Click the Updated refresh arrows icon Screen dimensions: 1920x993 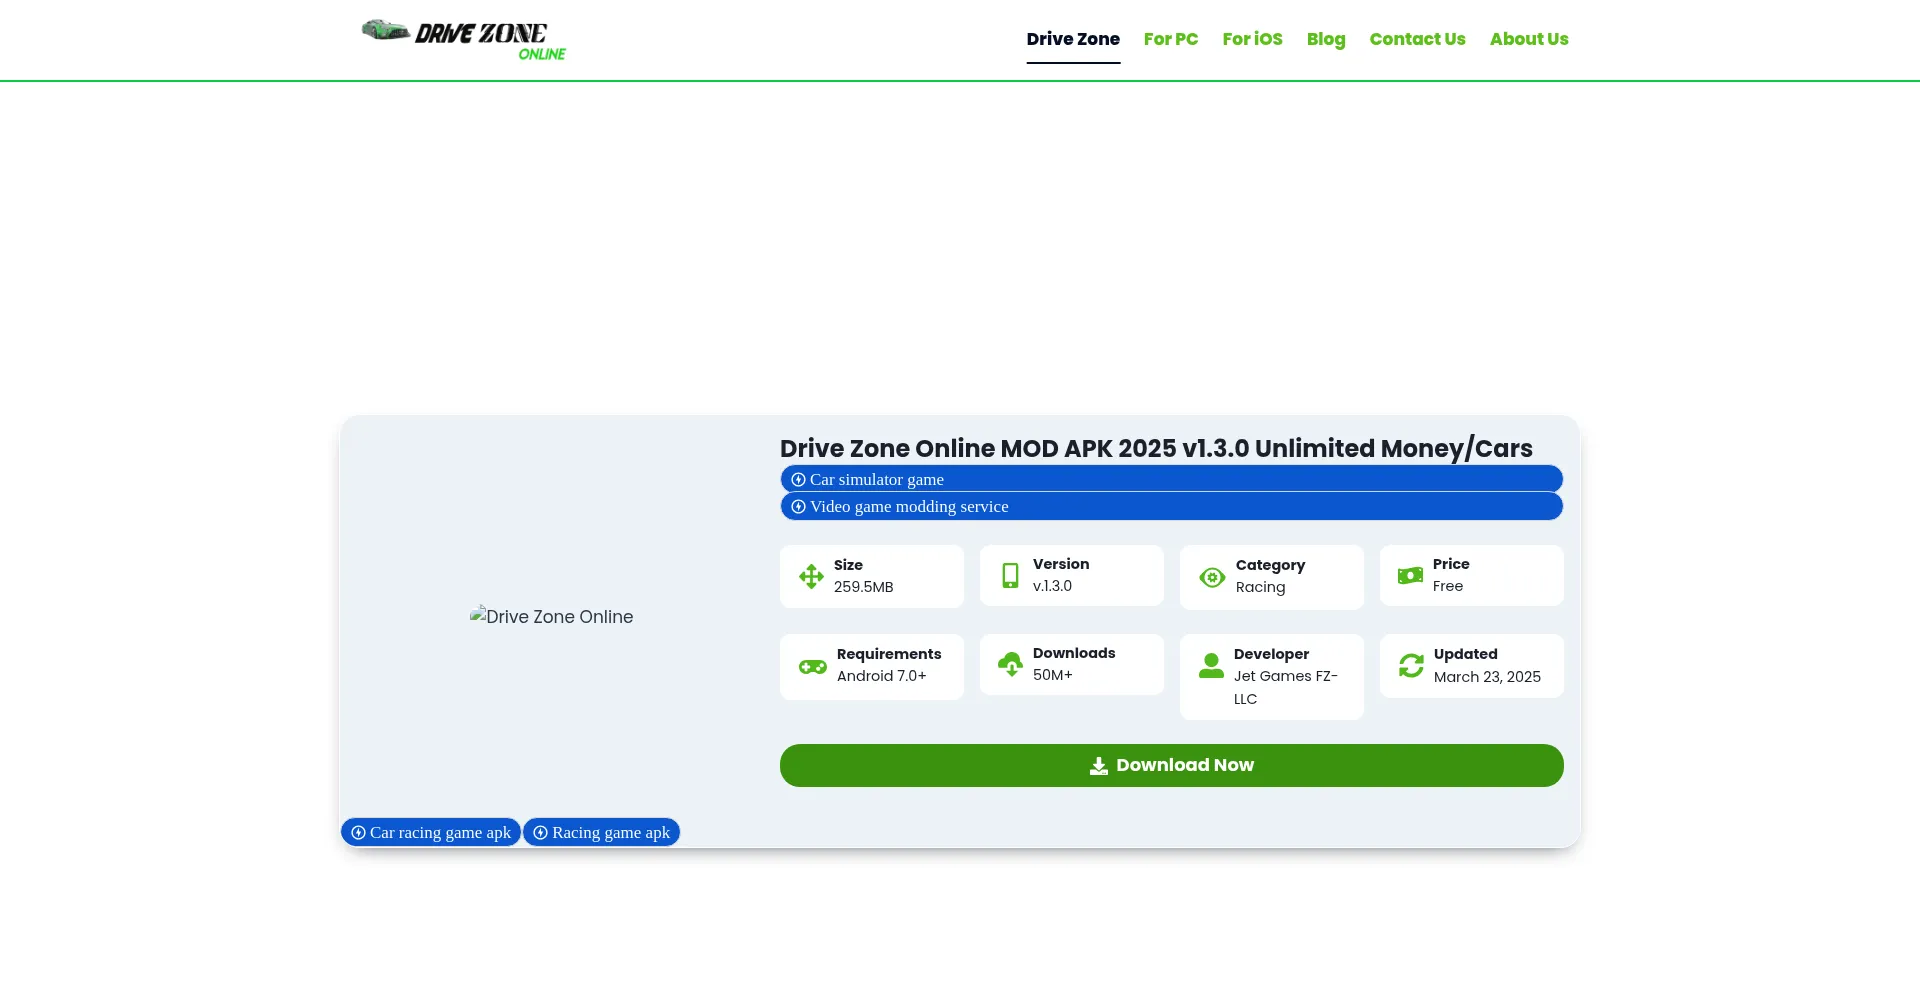click(x=1411, y=666)
